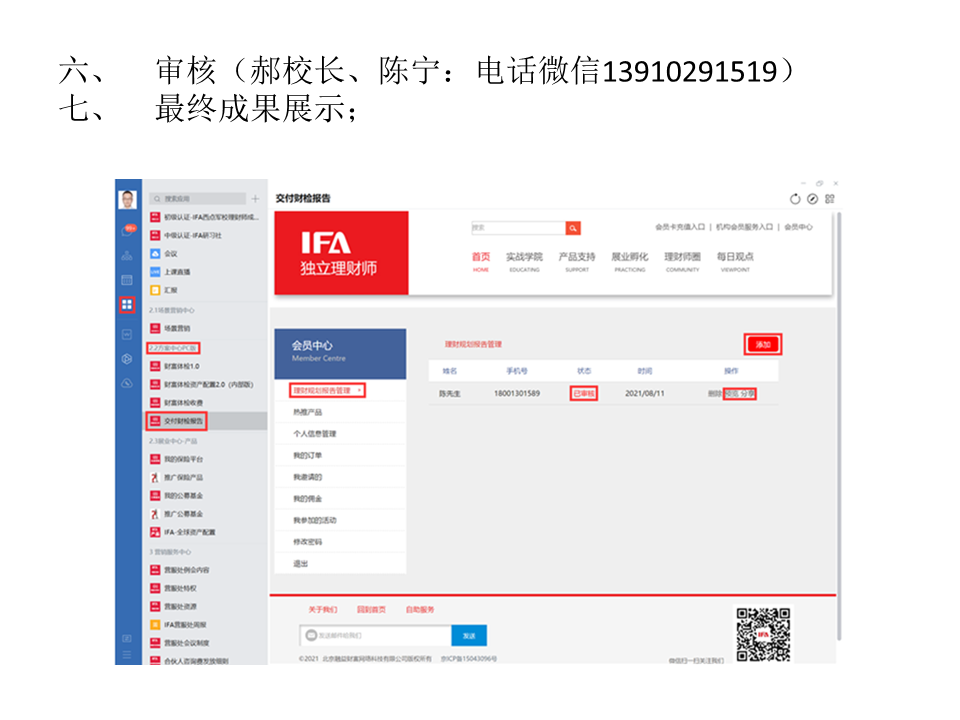Click date 2021/08/11 cell
The height and width of the screenshot is (720, 960).
pyautogui.click(x=644, y=394)
